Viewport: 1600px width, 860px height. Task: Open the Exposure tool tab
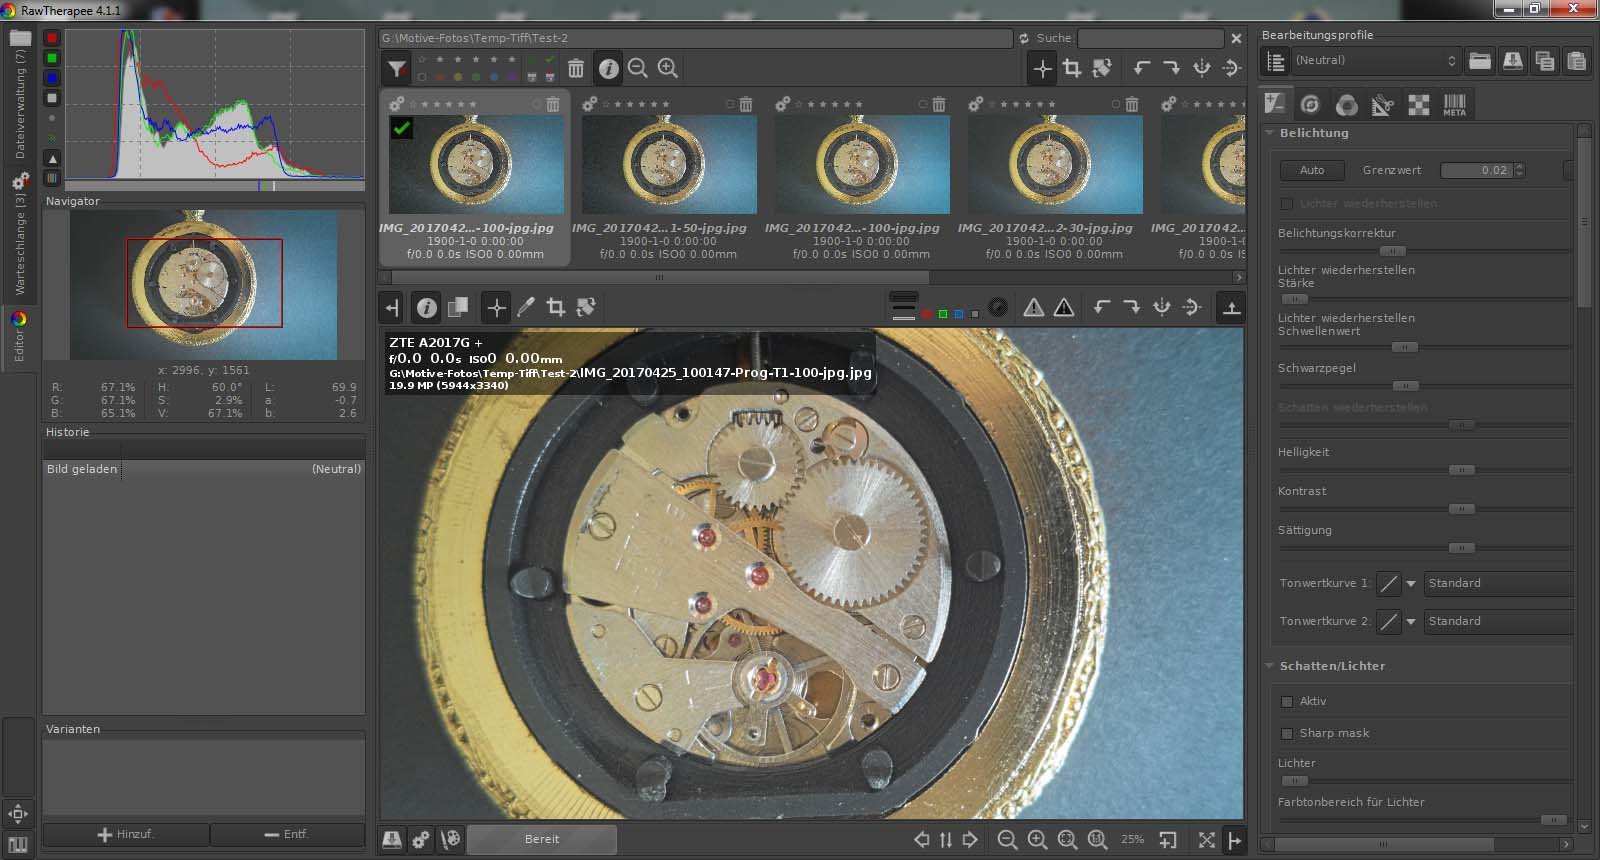1275,104
